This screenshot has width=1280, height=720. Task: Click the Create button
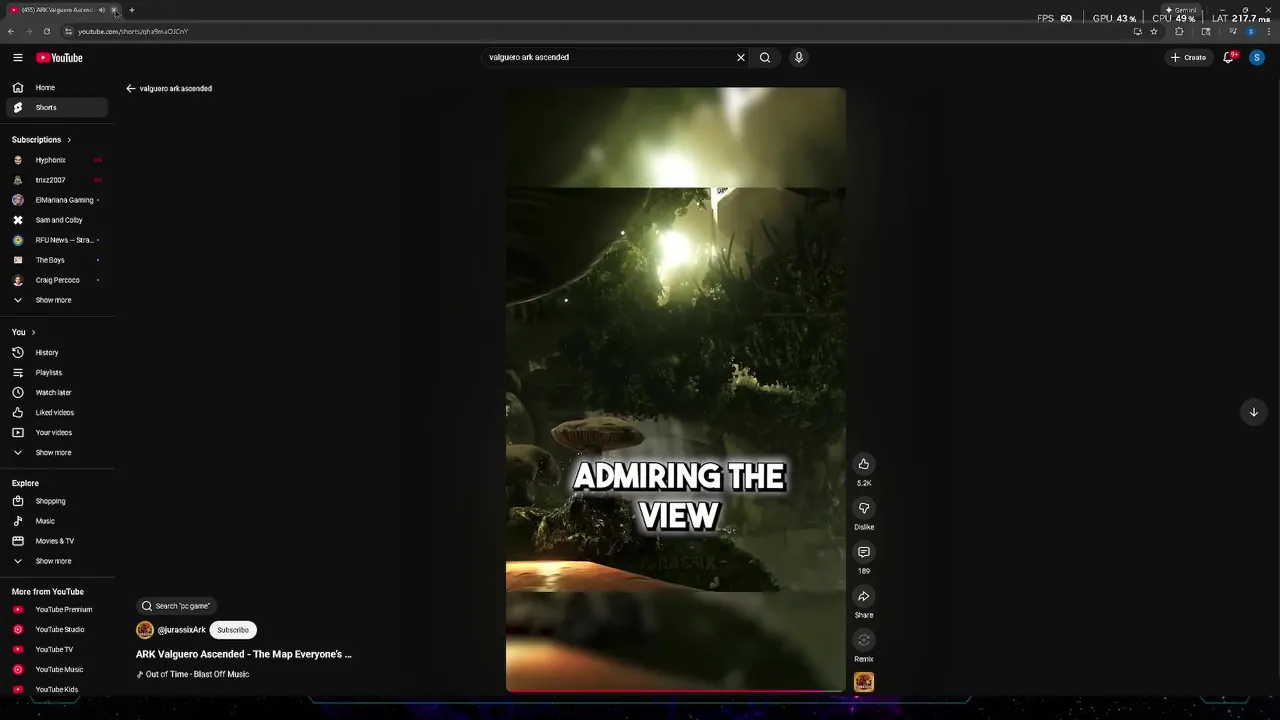[x=1188, y=57]
